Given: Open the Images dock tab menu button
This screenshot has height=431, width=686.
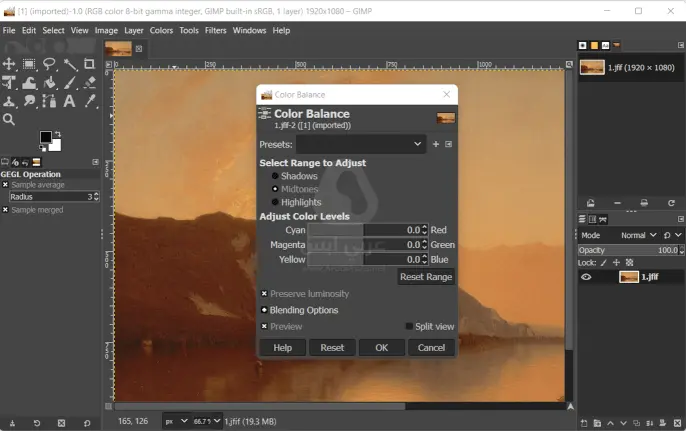Looking at the screenshot, I should coord(680,45).
